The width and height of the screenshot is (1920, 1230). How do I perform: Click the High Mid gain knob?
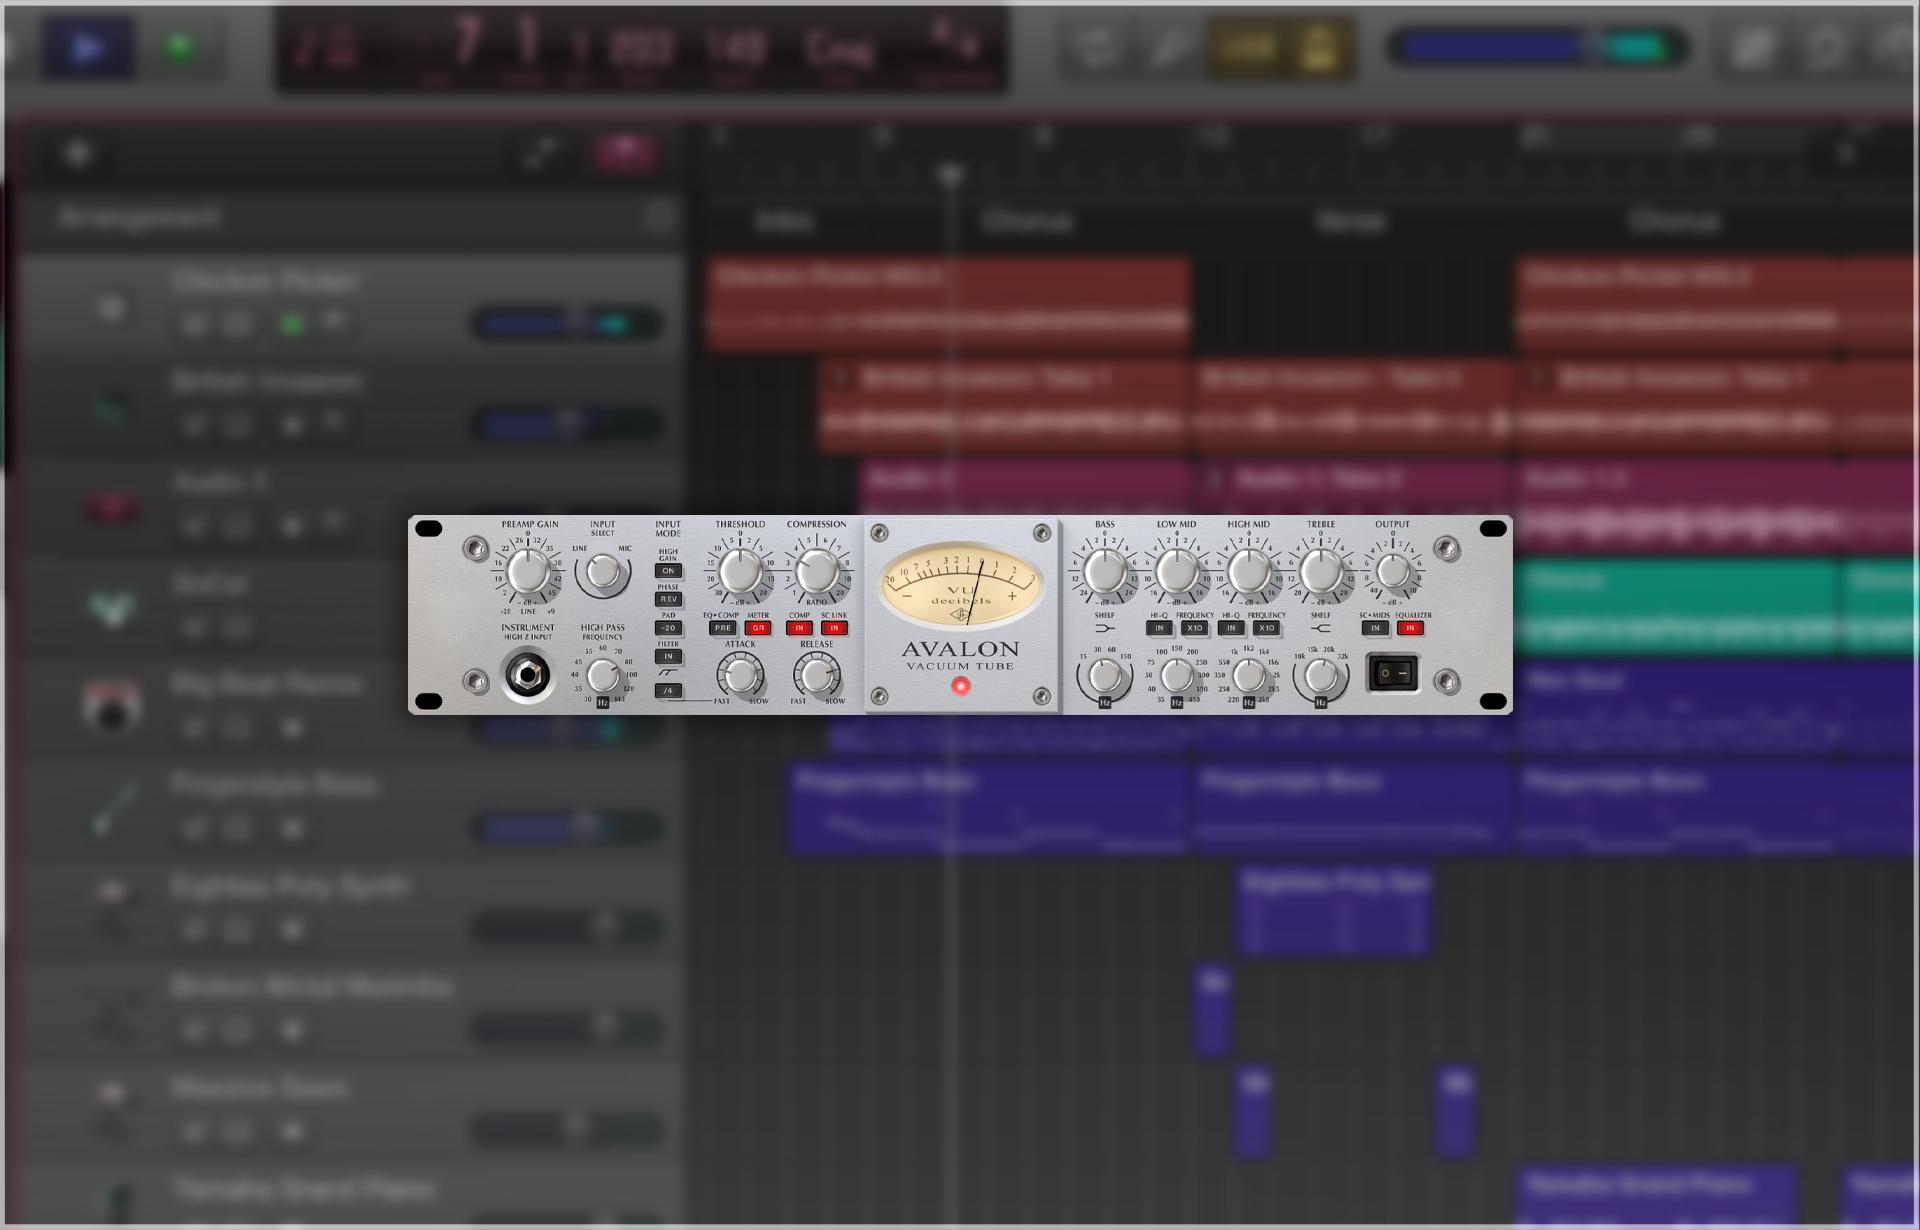[1249, 571]
